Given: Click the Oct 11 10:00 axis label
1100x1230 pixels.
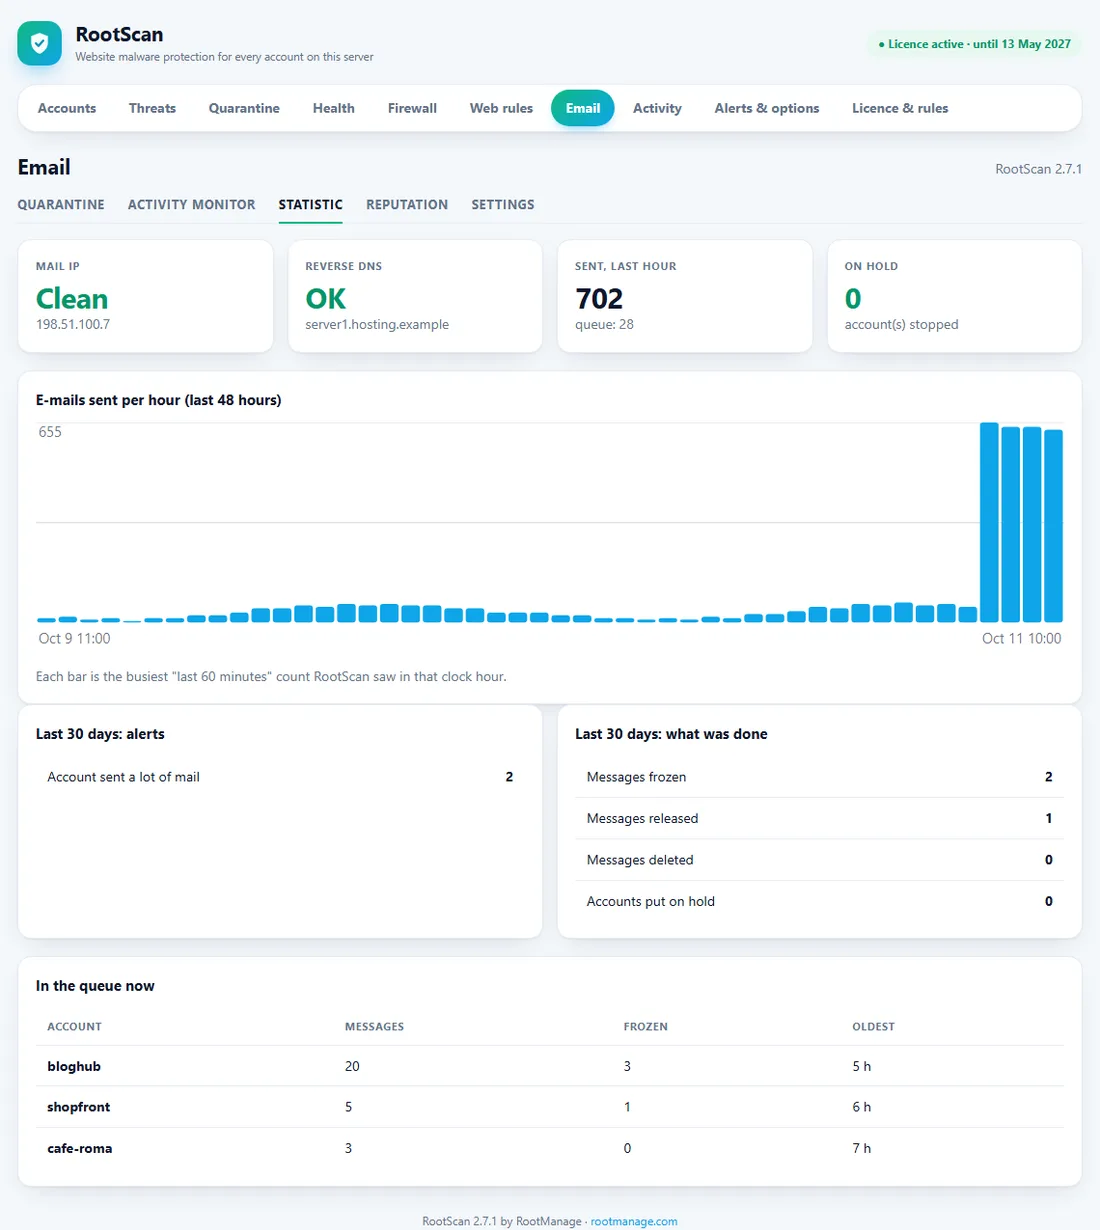Looking at the screenshot, I should click(1021, 638).
